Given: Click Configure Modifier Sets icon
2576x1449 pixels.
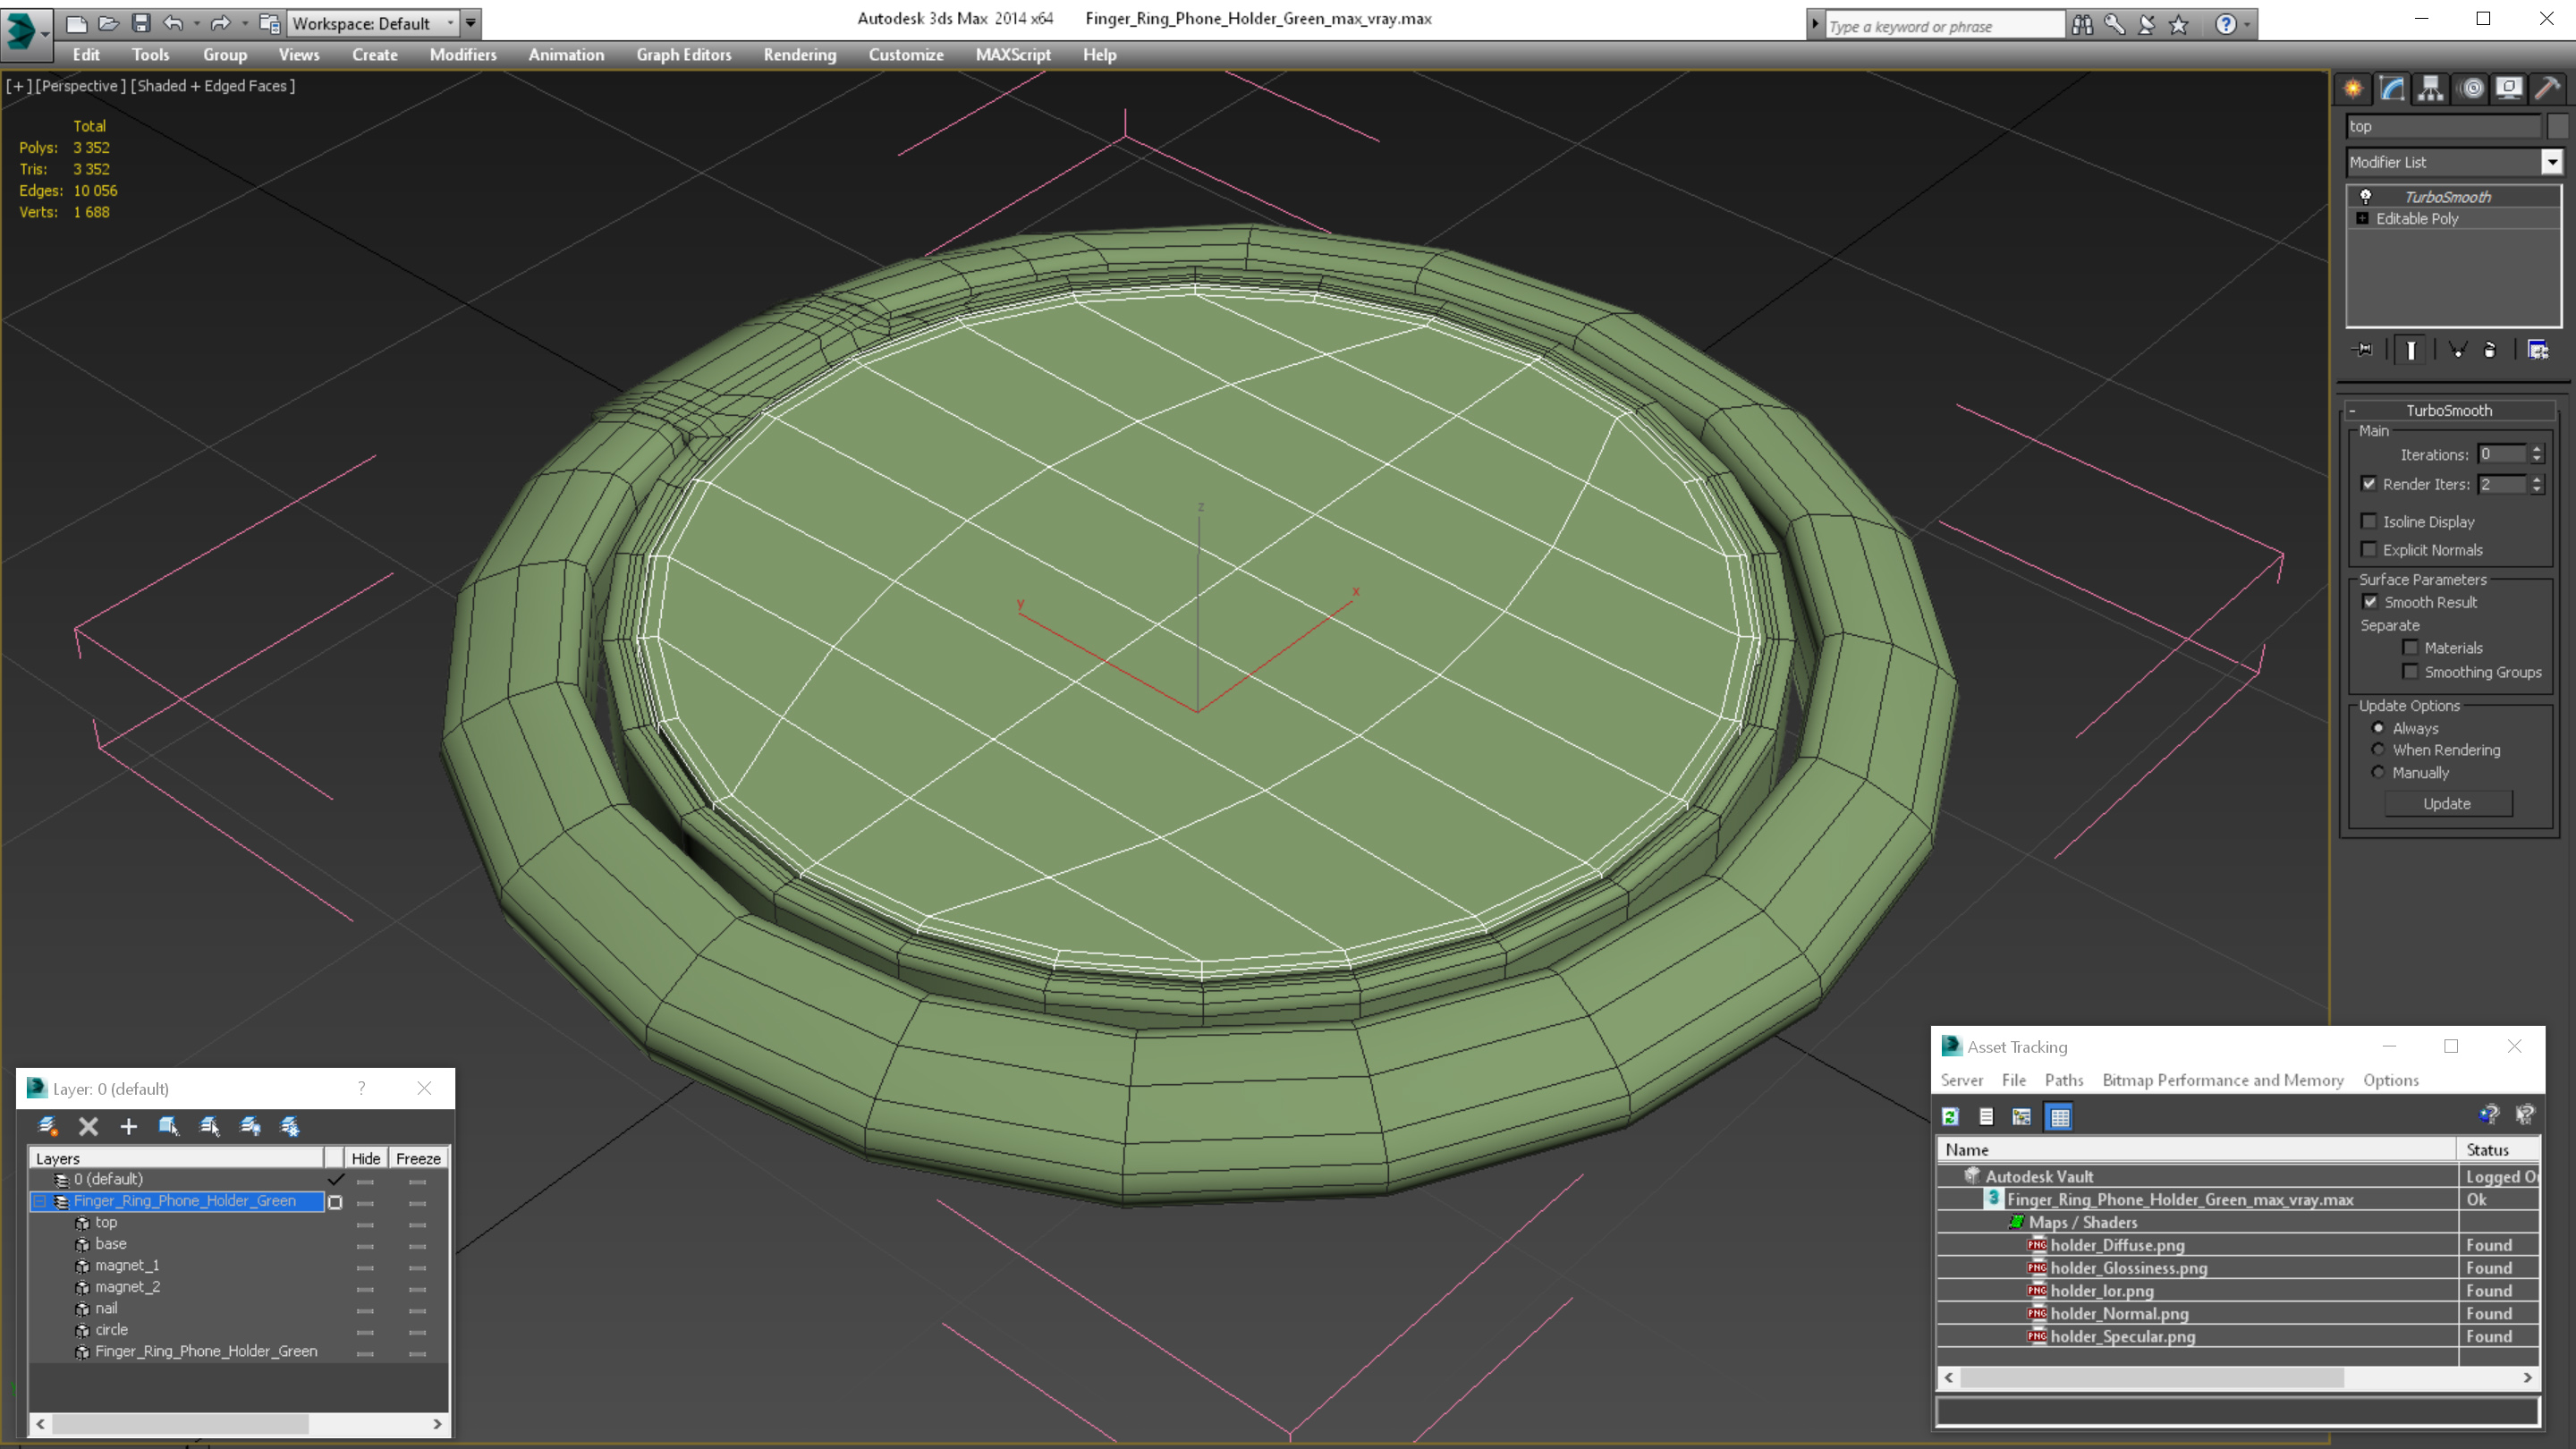Looking at the screenshot, I should click(2537, 350).
